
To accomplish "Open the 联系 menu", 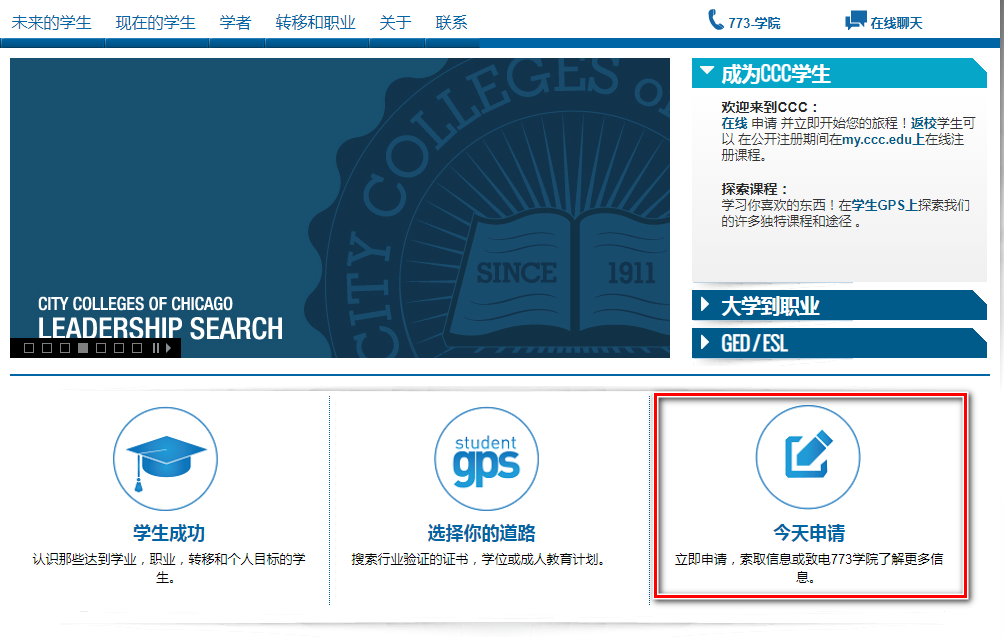I will (x=451, y=22).
